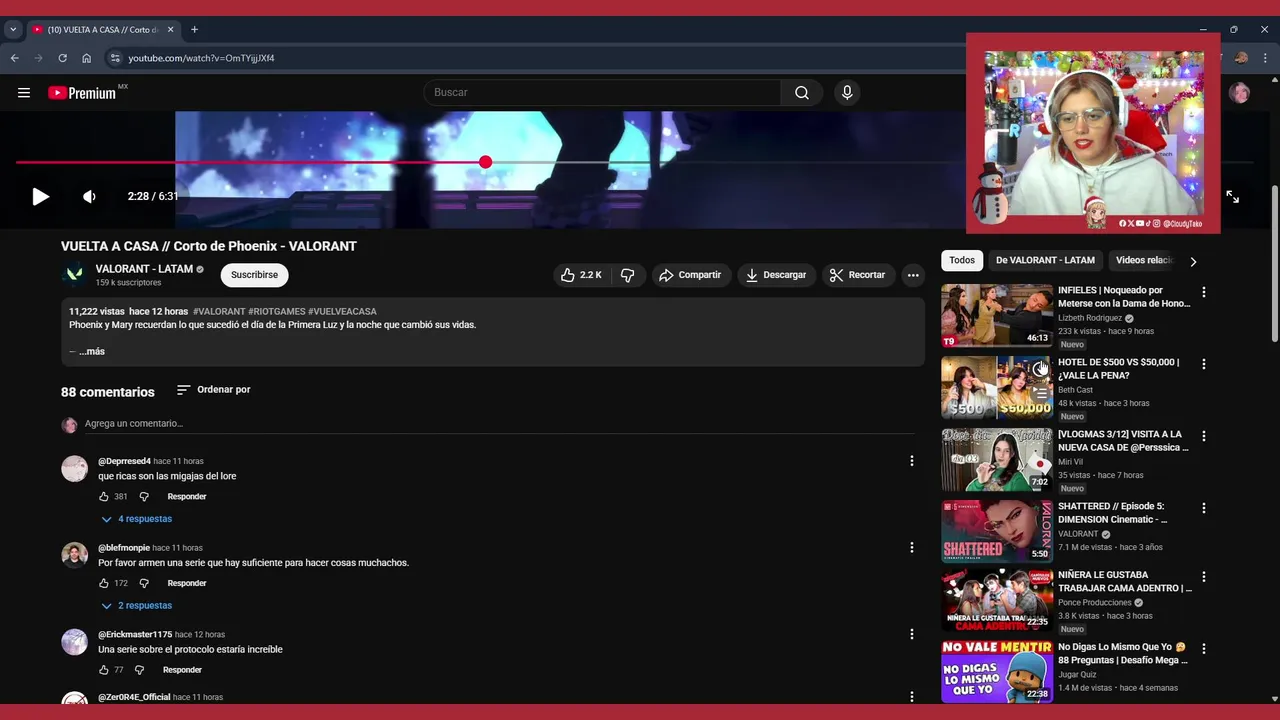Screen dimensions: 1280x720
Task: Reply to @blefmonpie's comment
Action: [187, 583]
